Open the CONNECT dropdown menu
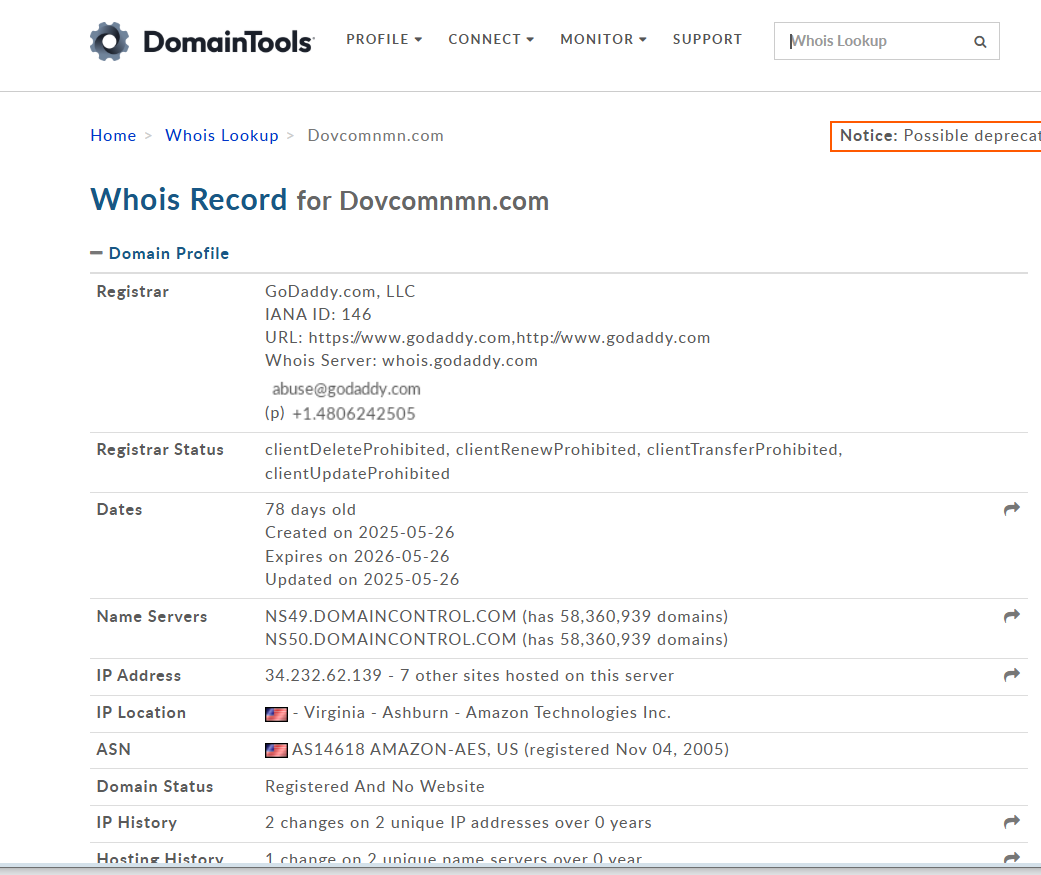This screenshot has width=1041, height=875. click(x=491, y=40)
